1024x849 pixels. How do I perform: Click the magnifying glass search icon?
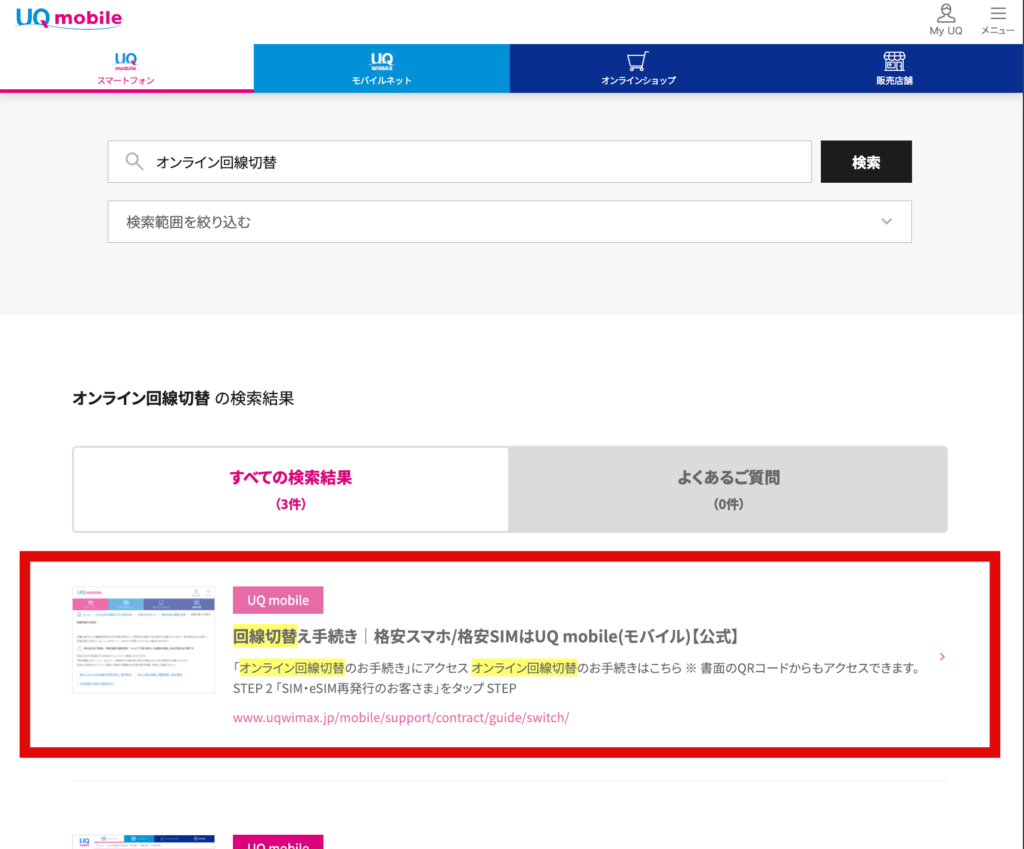point(133,162)
